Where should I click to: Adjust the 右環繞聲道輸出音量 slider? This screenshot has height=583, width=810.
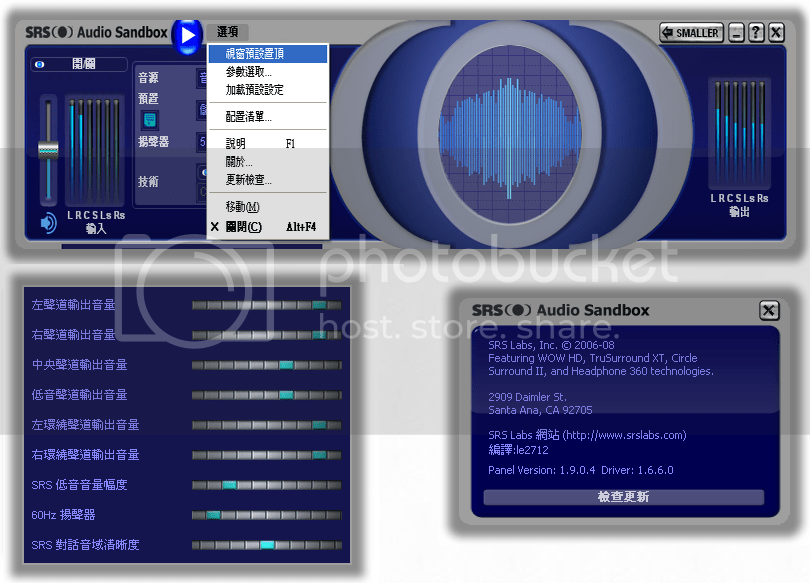point(267,455)
